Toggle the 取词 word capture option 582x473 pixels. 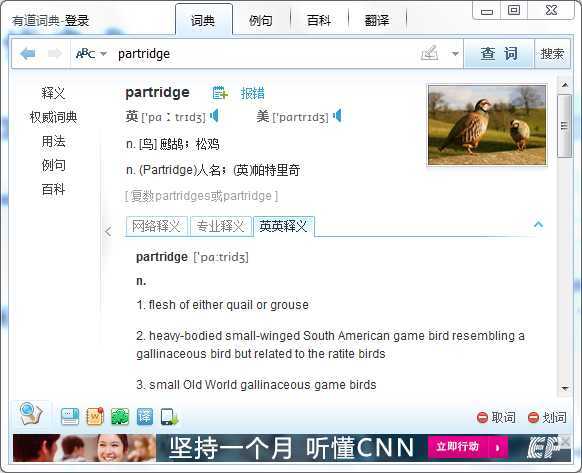(x=496, y=418)
